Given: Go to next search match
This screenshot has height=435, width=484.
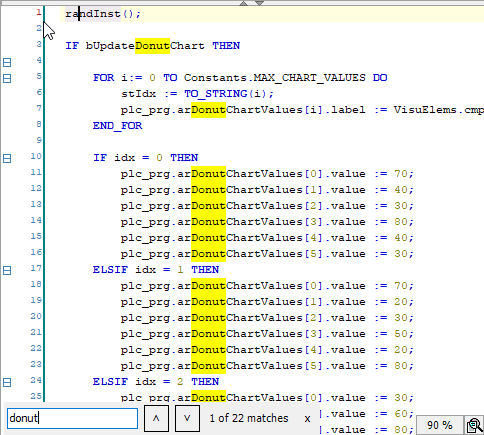Looking at the screenshot, I should point(187,418).
